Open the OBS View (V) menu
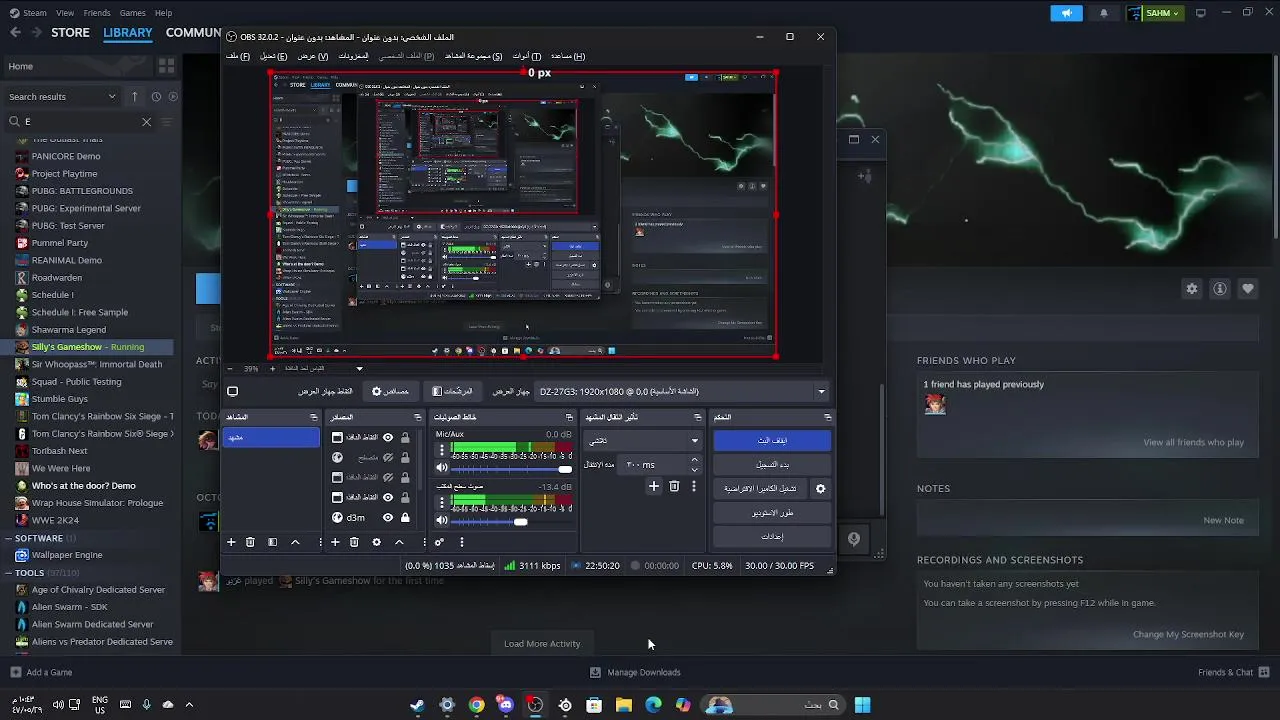The width and height of the screenshot is (1280, 720). pyautogui.click(x=313, y=56)
